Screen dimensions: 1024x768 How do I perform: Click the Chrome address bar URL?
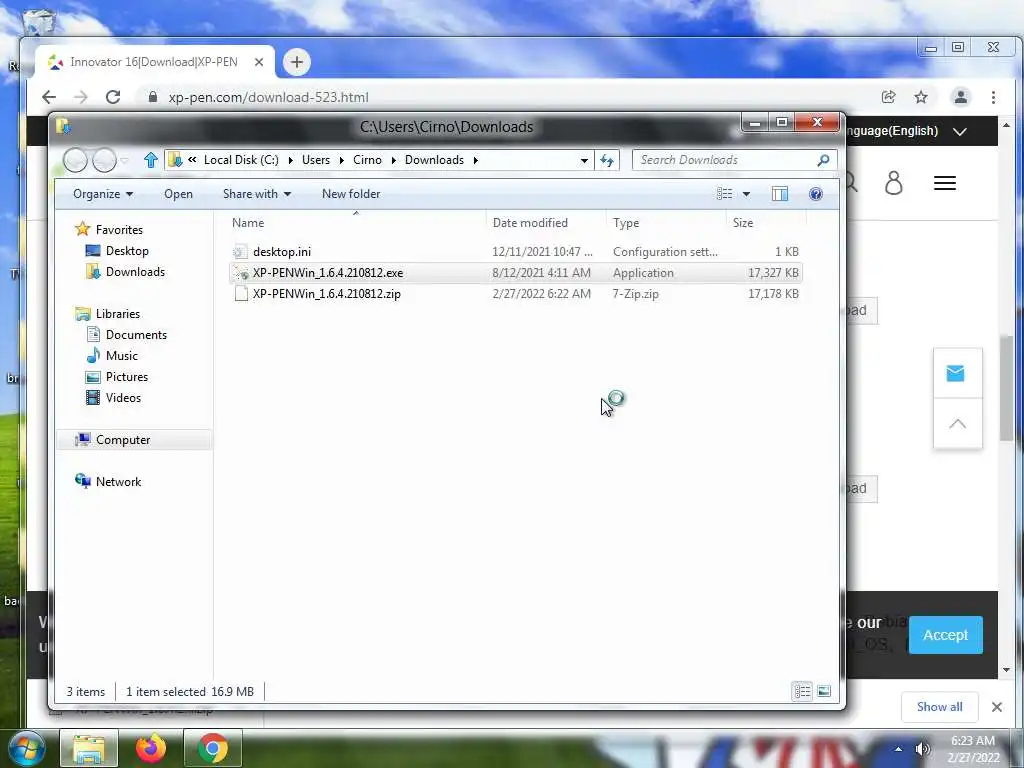click(268, 97)
